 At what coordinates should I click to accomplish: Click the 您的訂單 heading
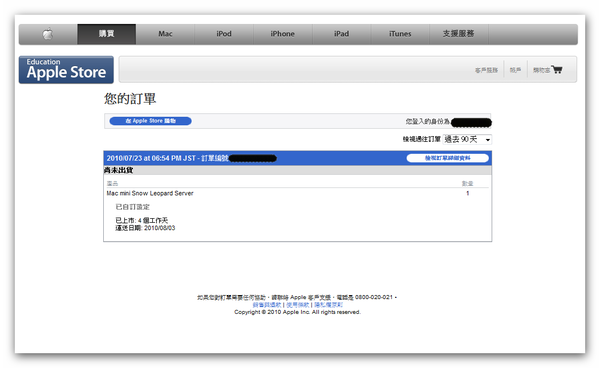click(x=130, y=99)
